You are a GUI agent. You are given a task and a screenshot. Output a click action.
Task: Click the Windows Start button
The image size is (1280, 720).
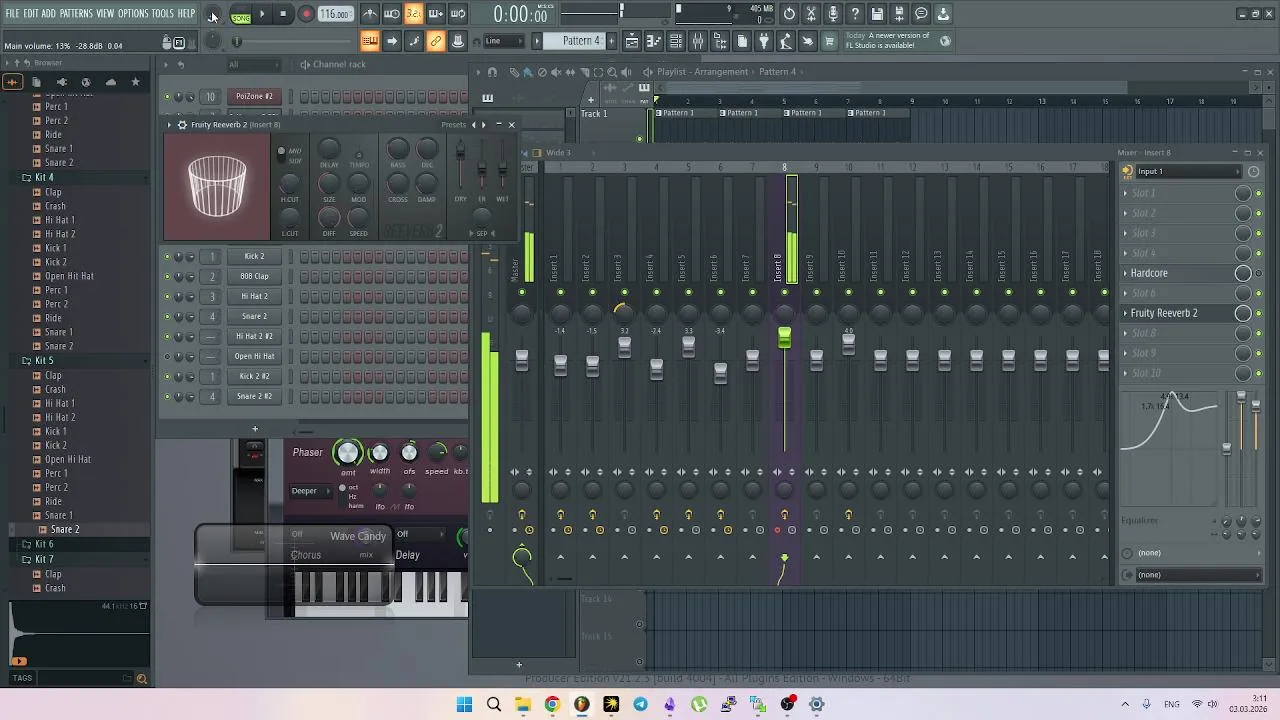(x=464, y=704)
